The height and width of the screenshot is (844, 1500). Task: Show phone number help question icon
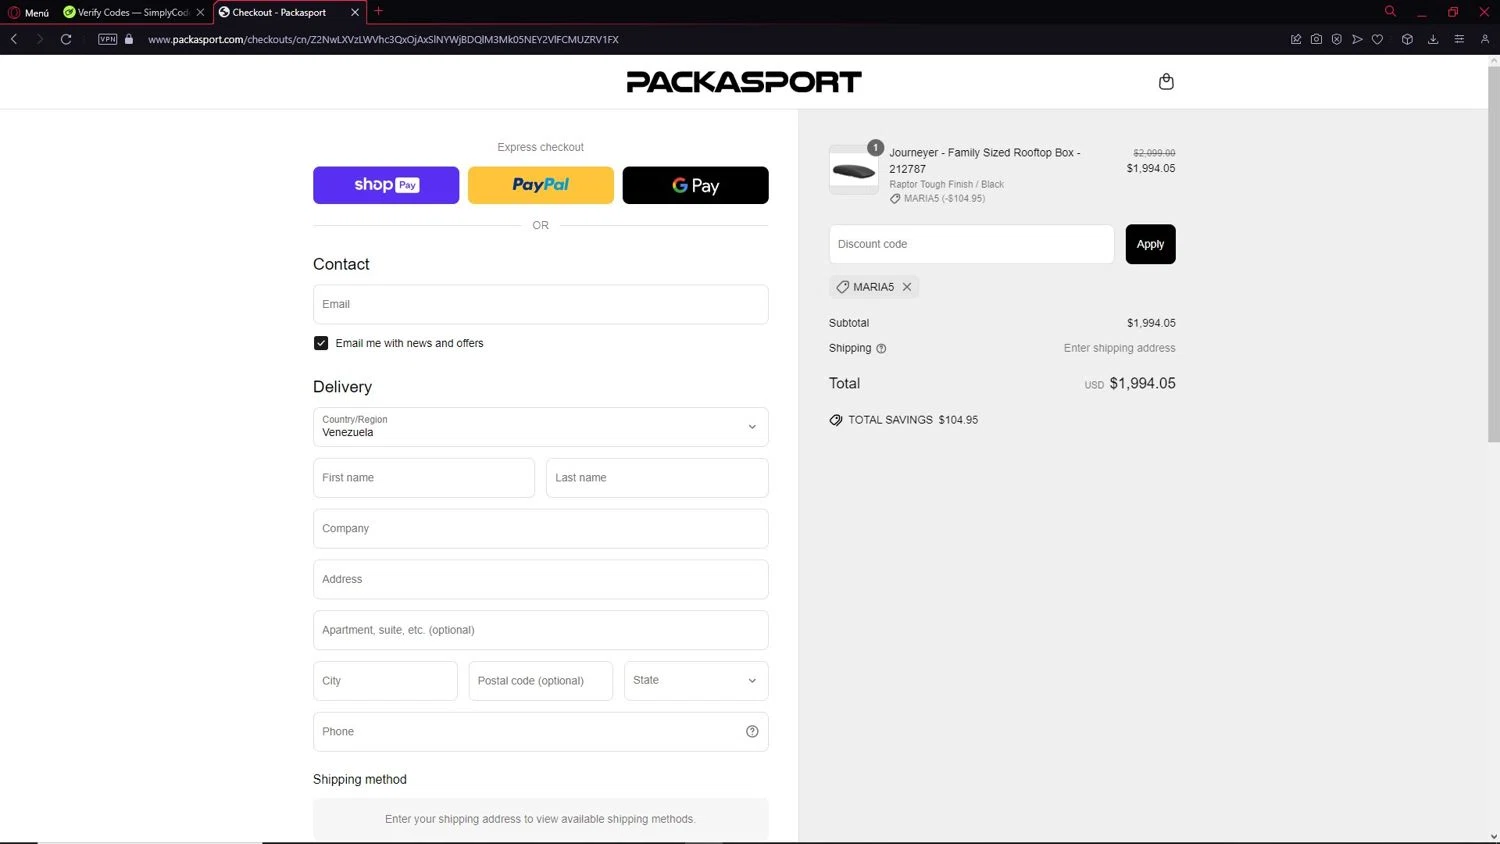click(x=752, y=732)
